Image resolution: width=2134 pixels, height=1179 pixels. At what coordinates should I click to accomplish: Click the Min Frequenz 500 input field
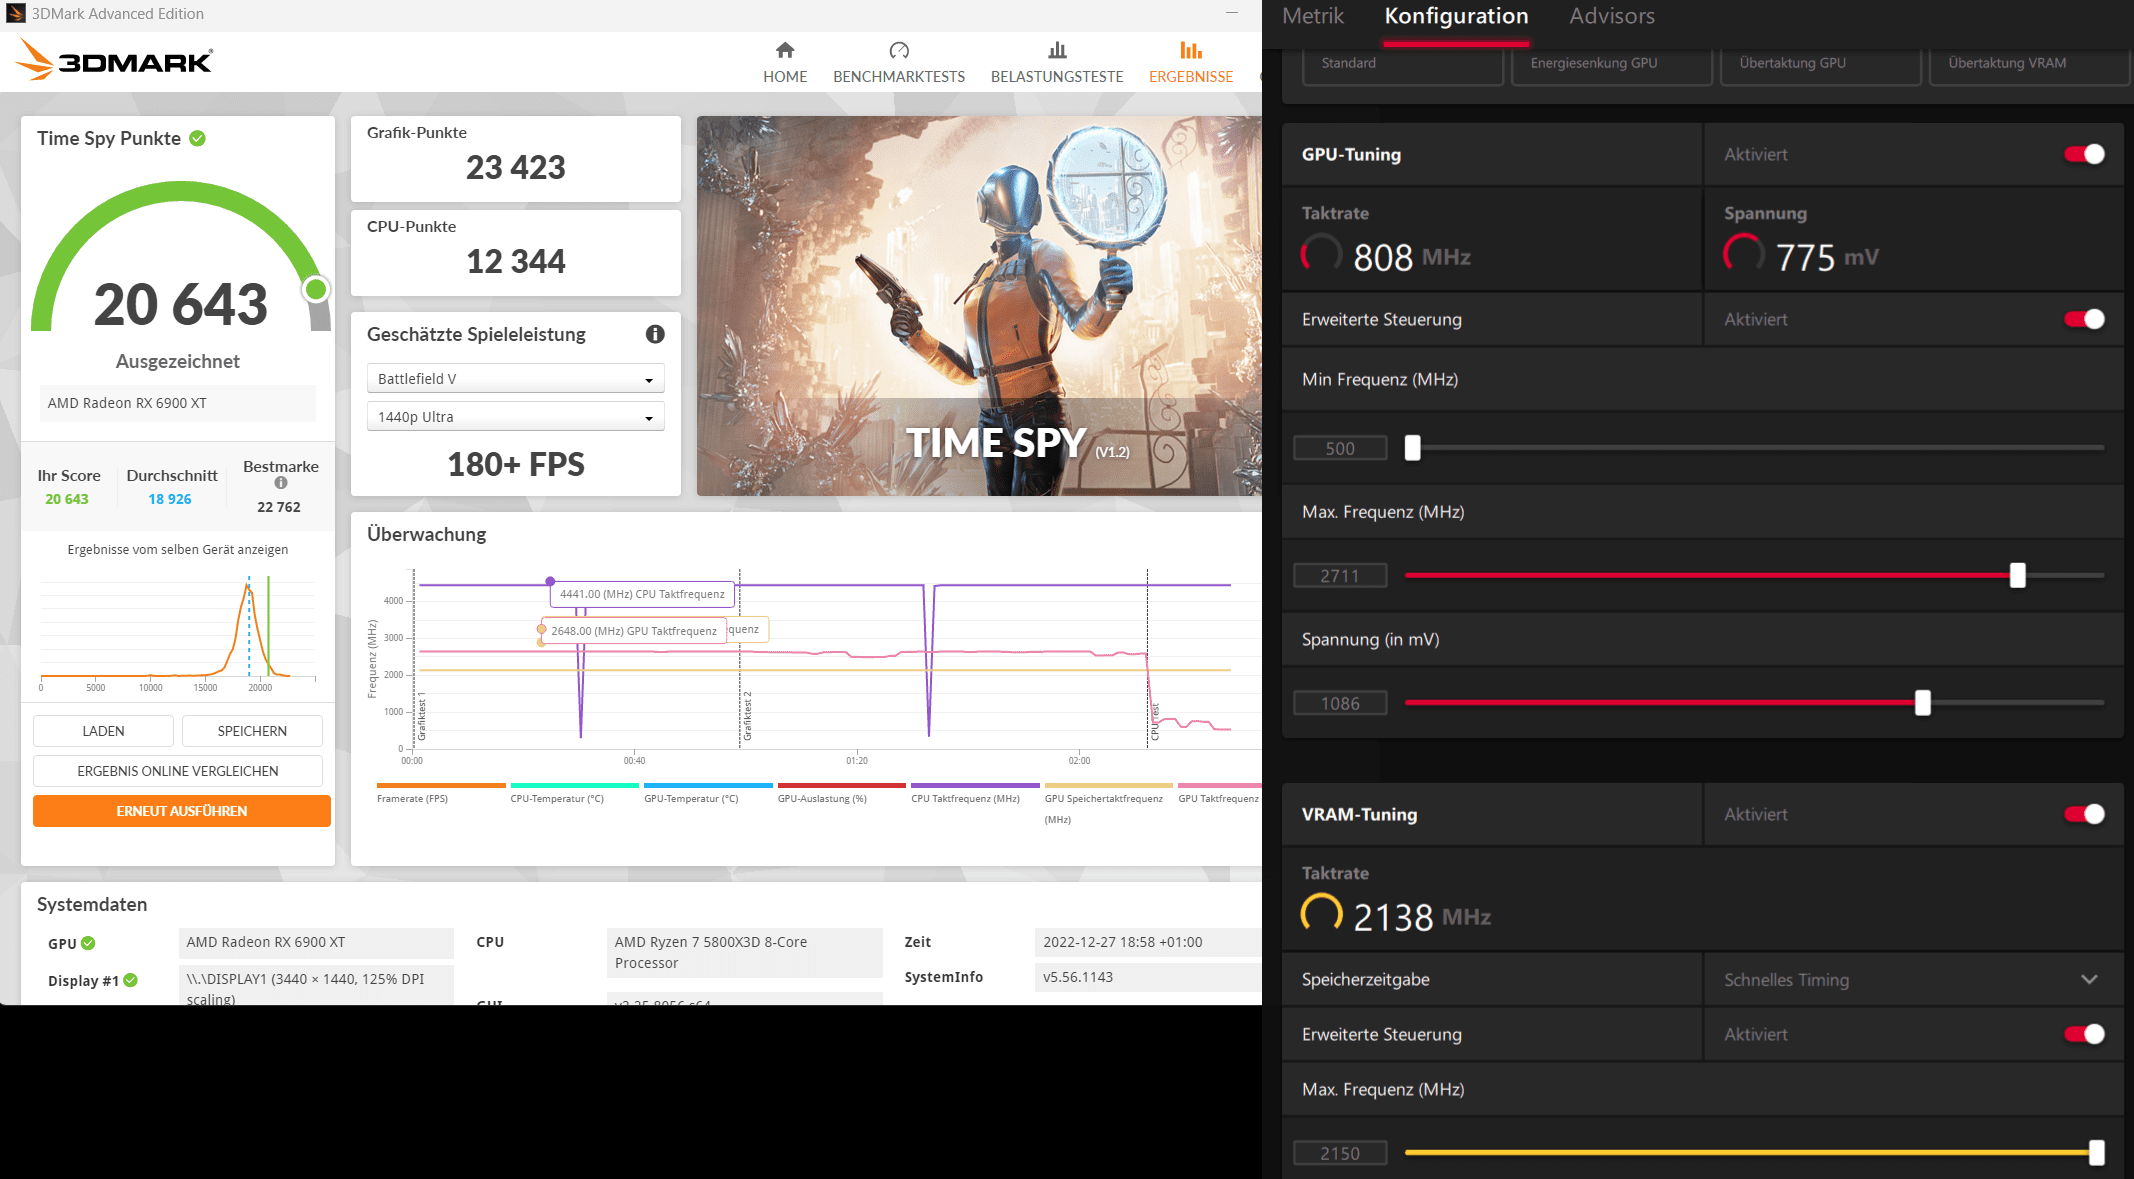pos(1340,448)
